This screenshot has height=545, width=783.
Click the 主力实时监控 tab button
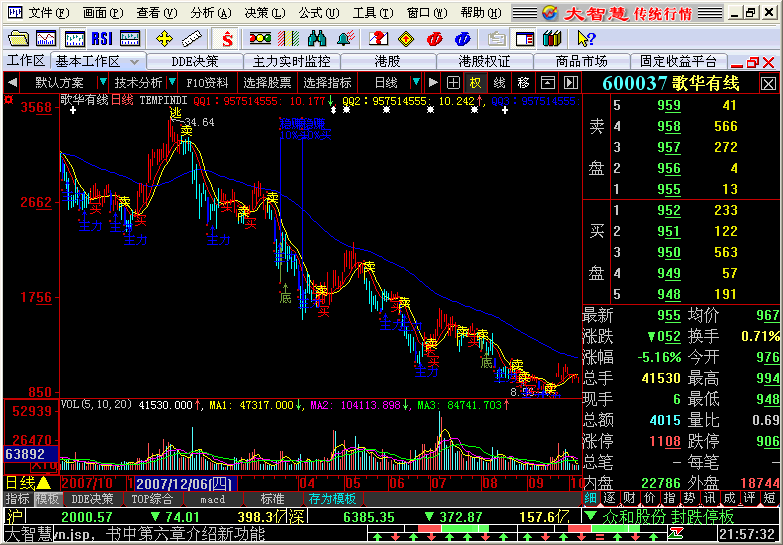(x=292, y=61)
